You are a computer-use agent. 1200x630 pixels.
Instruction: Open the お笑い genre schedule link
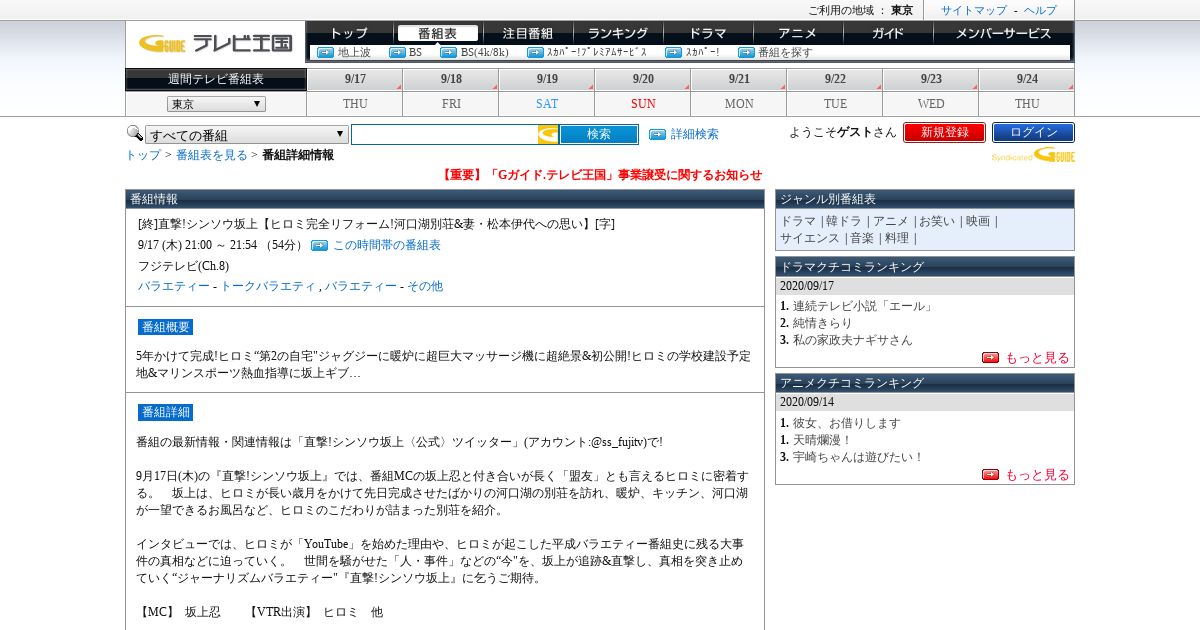[939, 221]
